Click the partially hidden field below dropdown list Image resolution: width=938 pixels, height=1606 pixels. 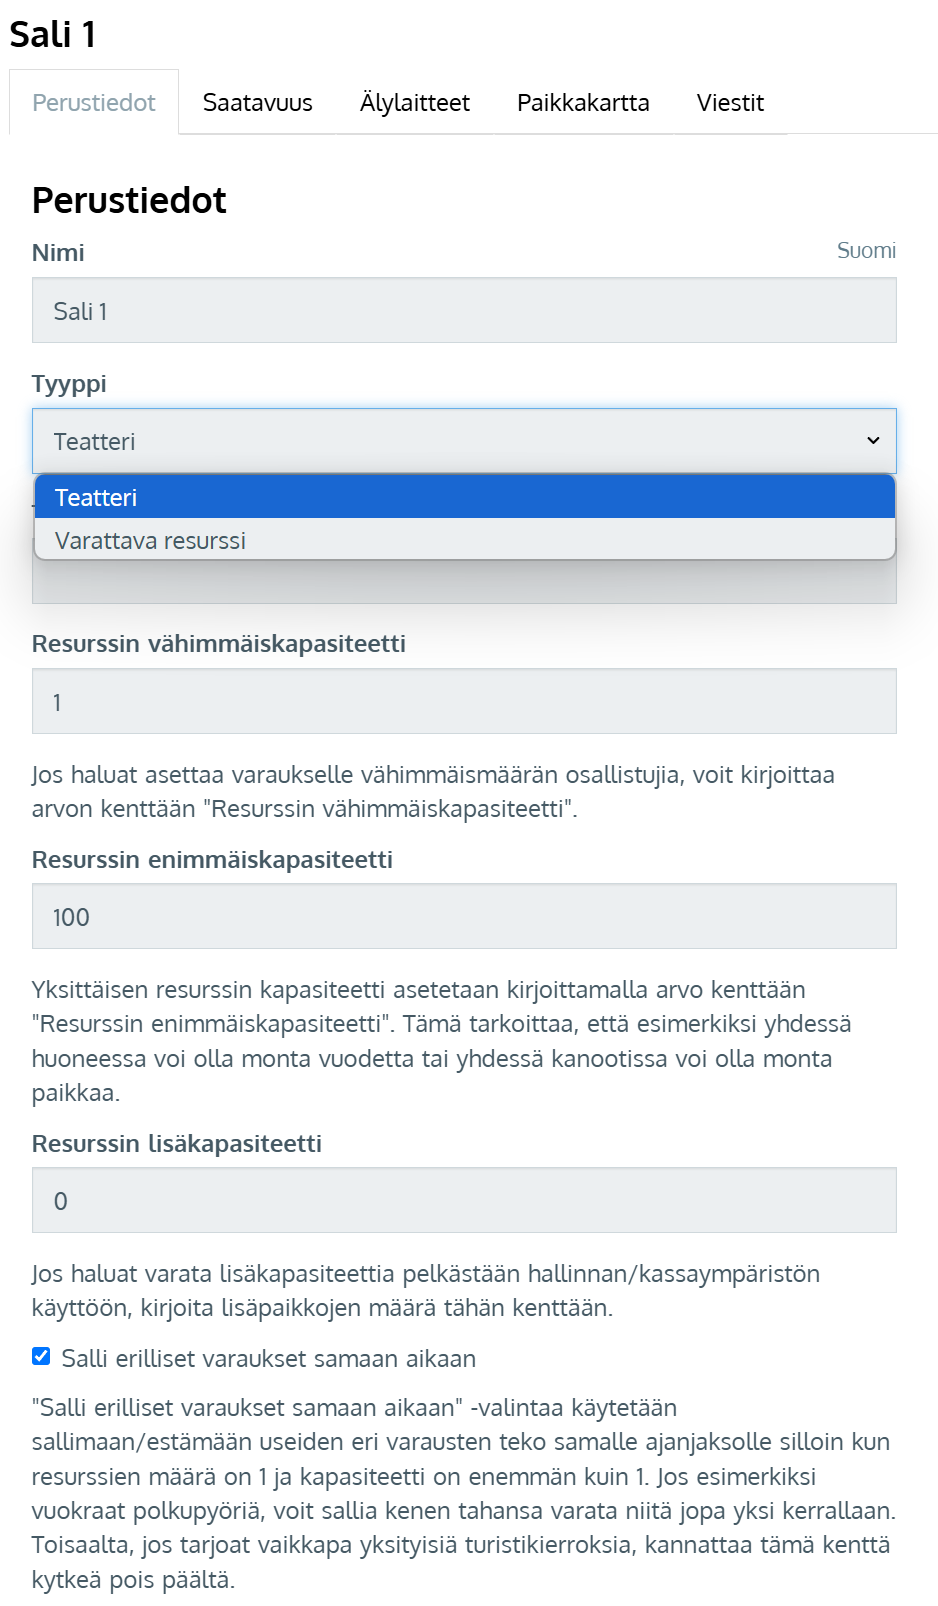(x=464, y=584)
